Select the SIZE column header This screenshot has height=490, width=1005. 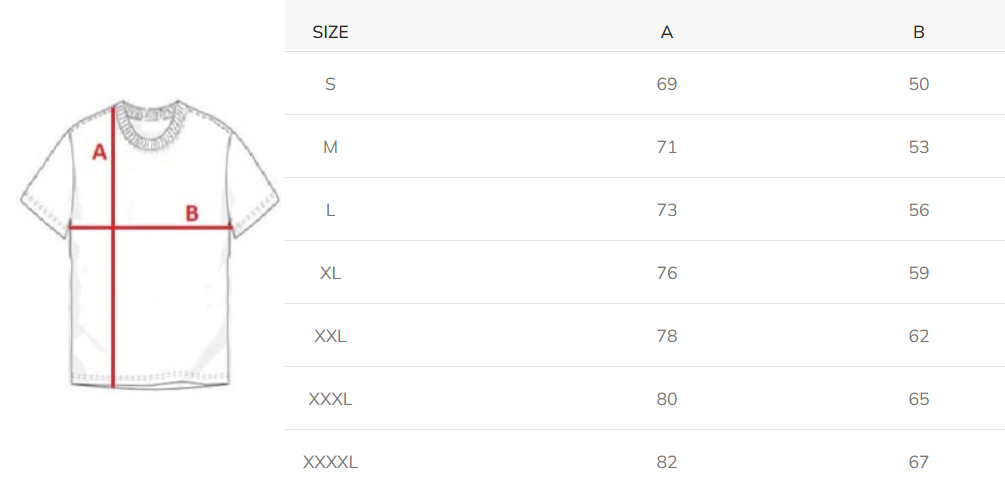pos(330,32)
